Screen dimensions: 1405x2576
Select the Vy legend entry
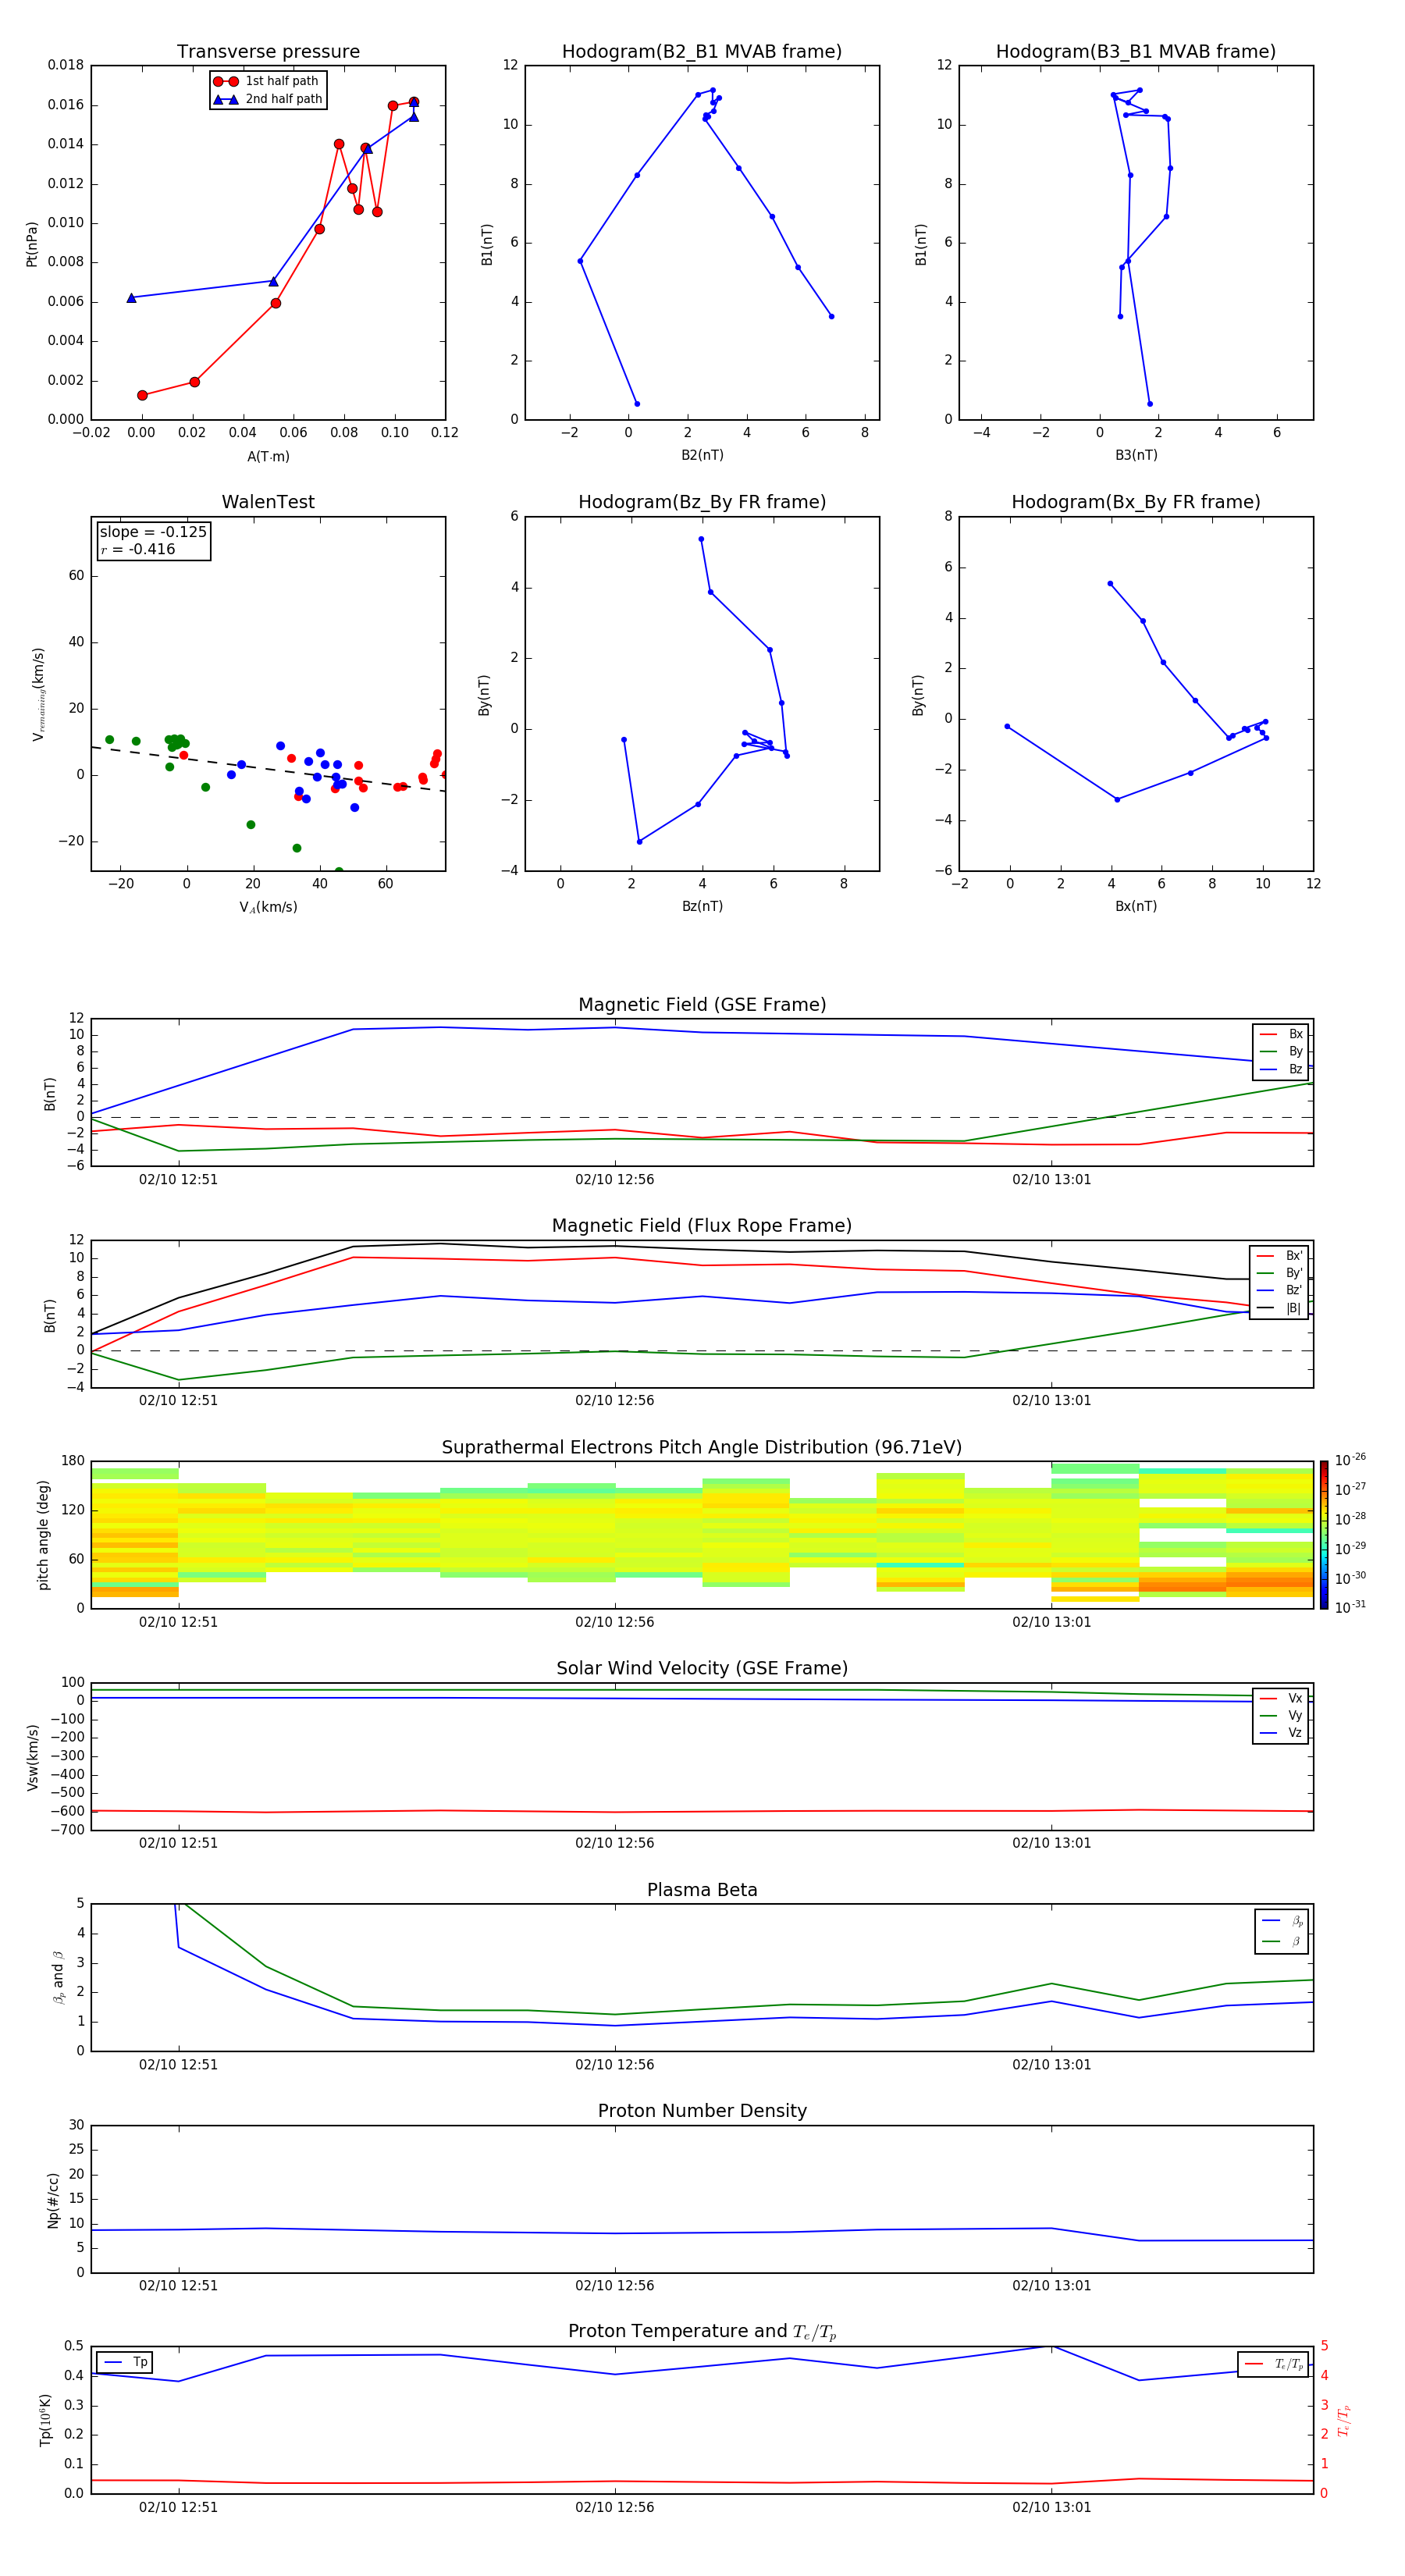(1281, 1715)
